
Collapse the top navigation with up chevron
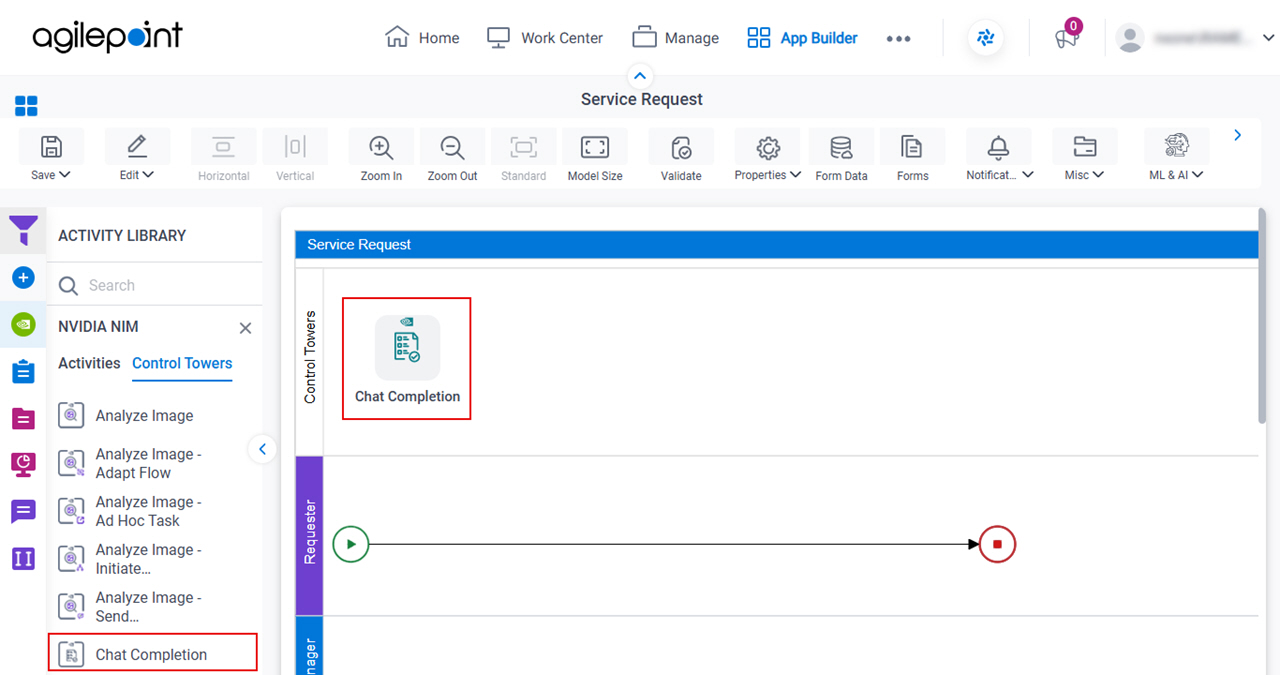[640, 75]
